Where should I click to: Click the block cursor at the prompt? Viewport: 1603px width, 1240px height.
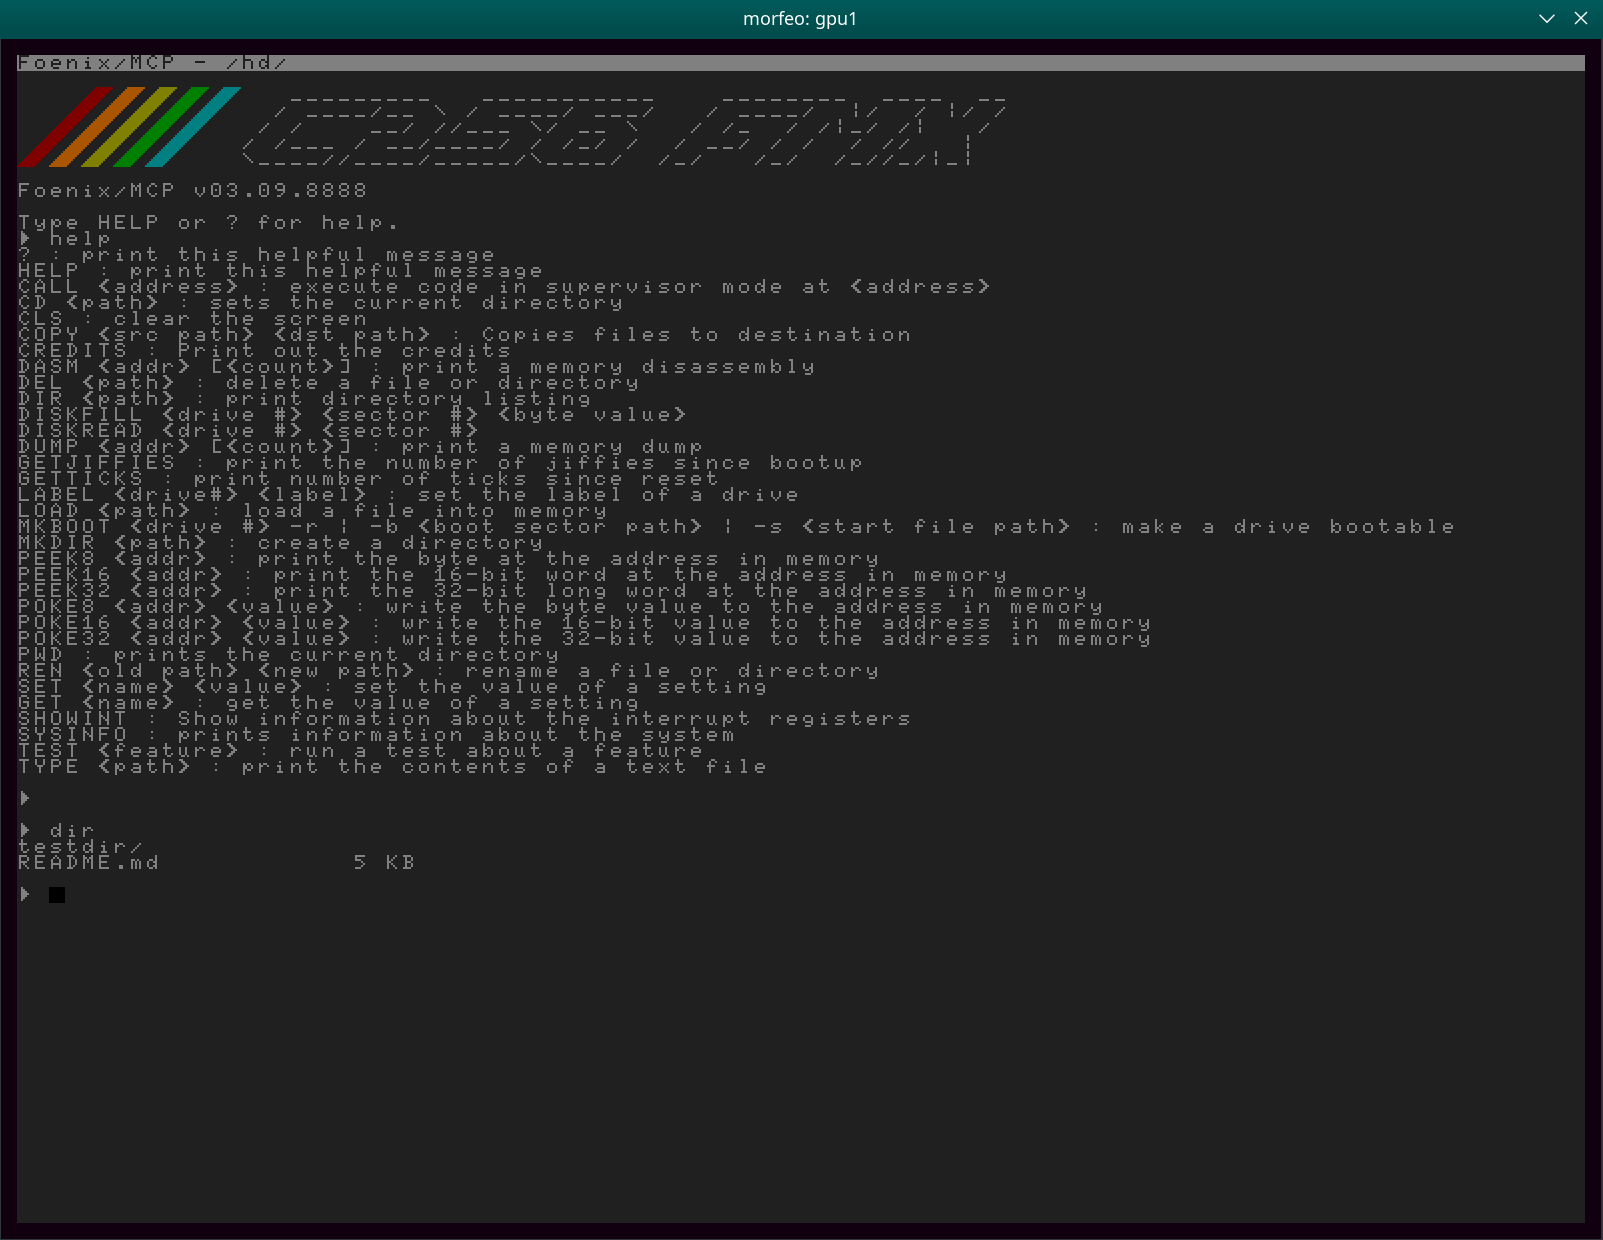[x=57, y=894]
